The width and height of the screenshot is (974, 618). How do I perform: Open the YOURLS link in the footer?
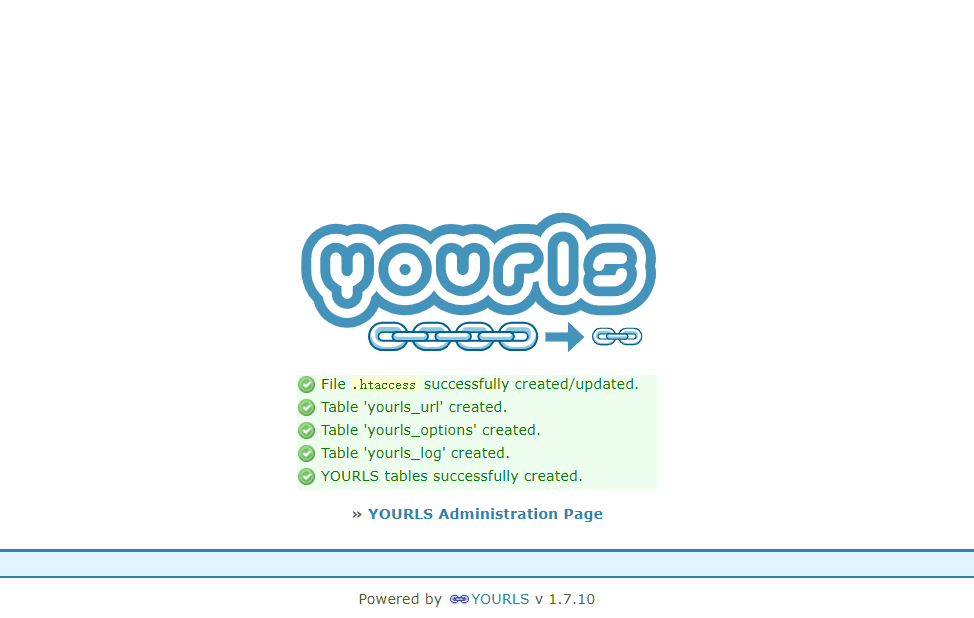500,599
